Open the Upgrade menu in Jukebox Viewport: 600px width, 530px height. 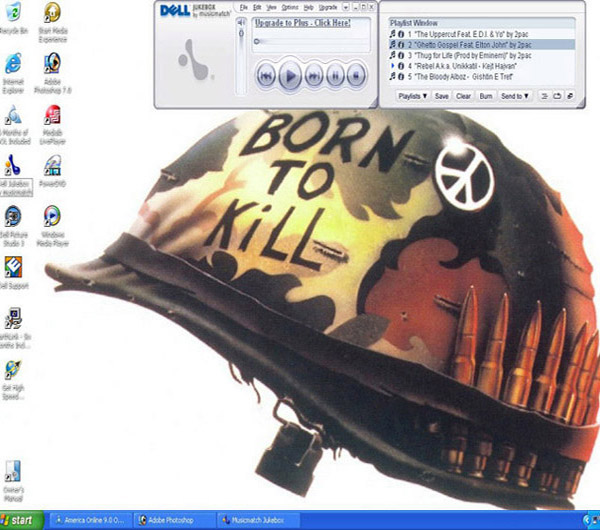point(328,7)
